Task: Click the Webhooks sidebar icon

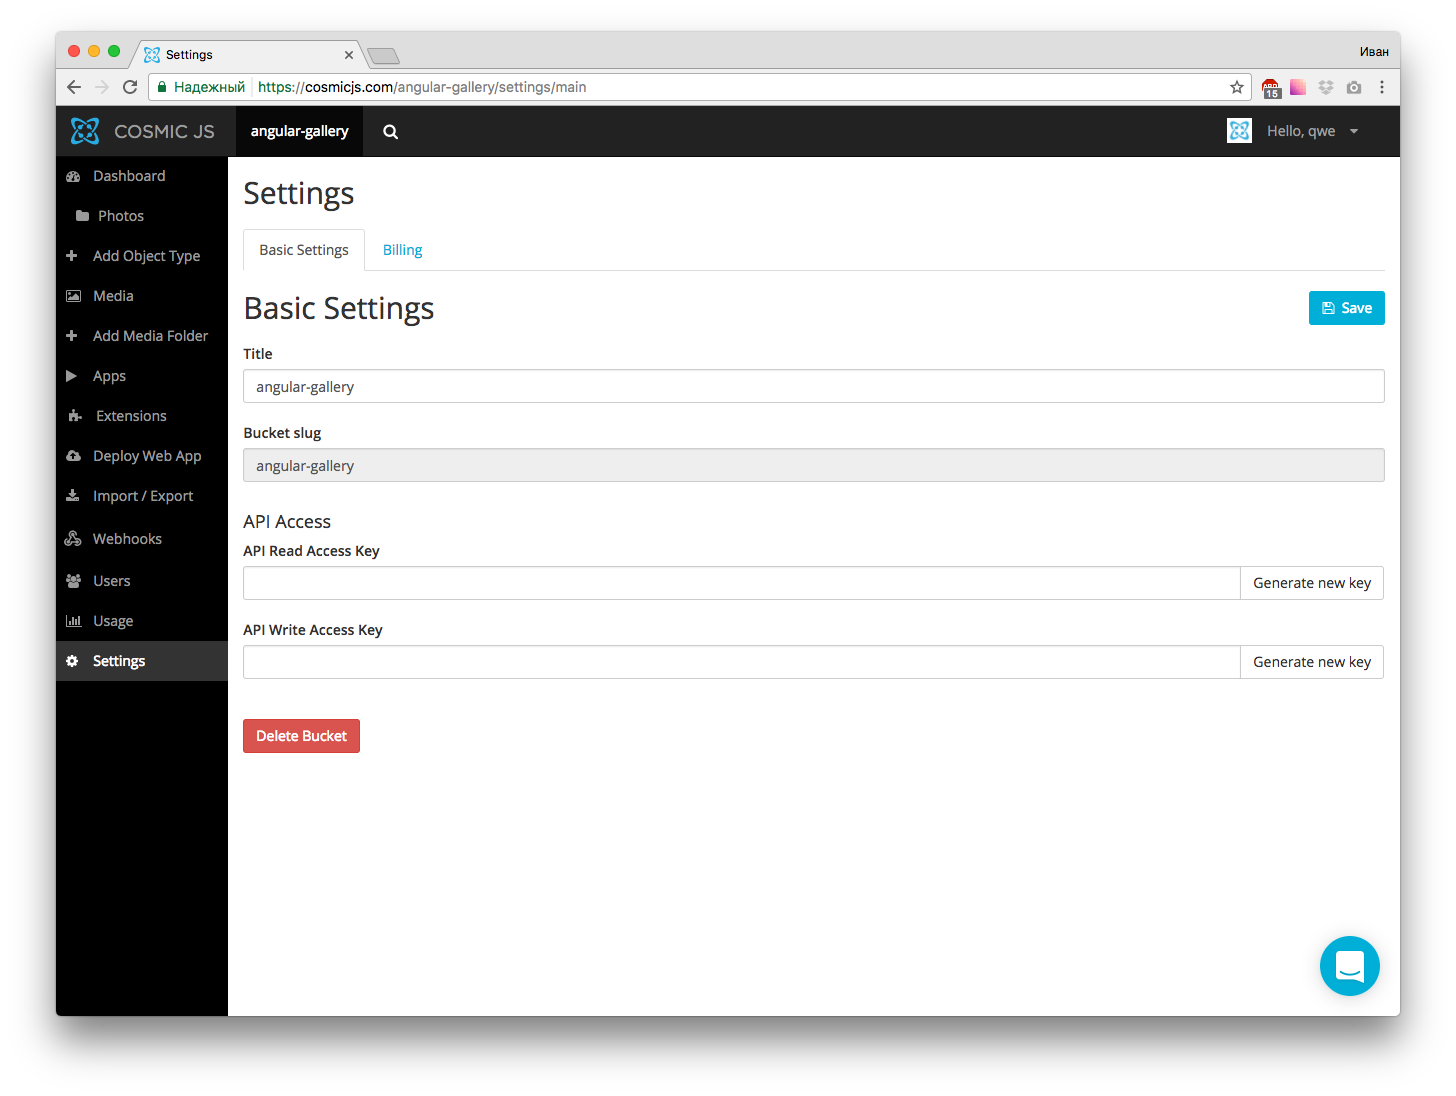Action: click(x=73, y=539)
